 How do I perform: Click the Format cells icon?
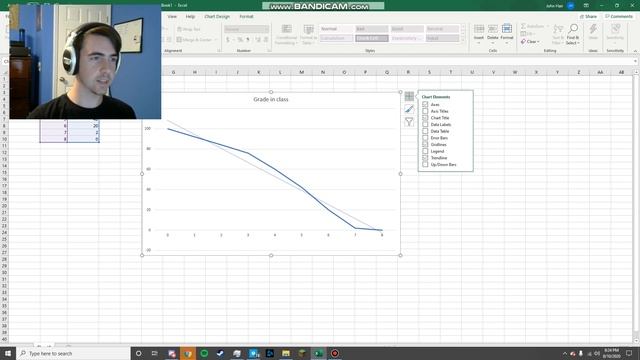pos(507,29)
